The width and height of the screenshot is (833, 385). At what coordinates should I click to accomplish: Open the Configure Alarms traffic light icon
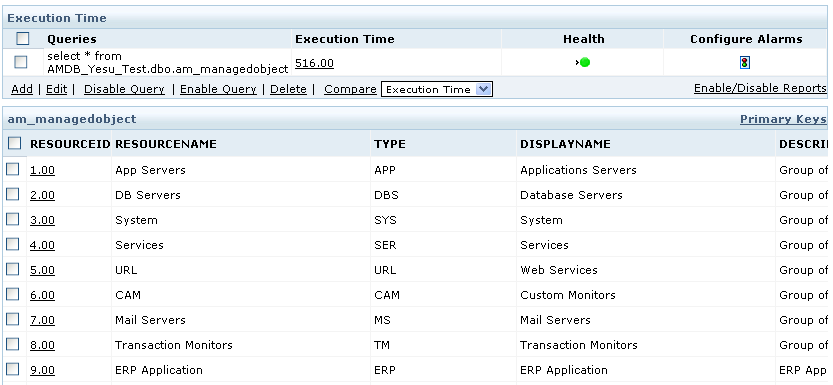[x=744, y=63]
